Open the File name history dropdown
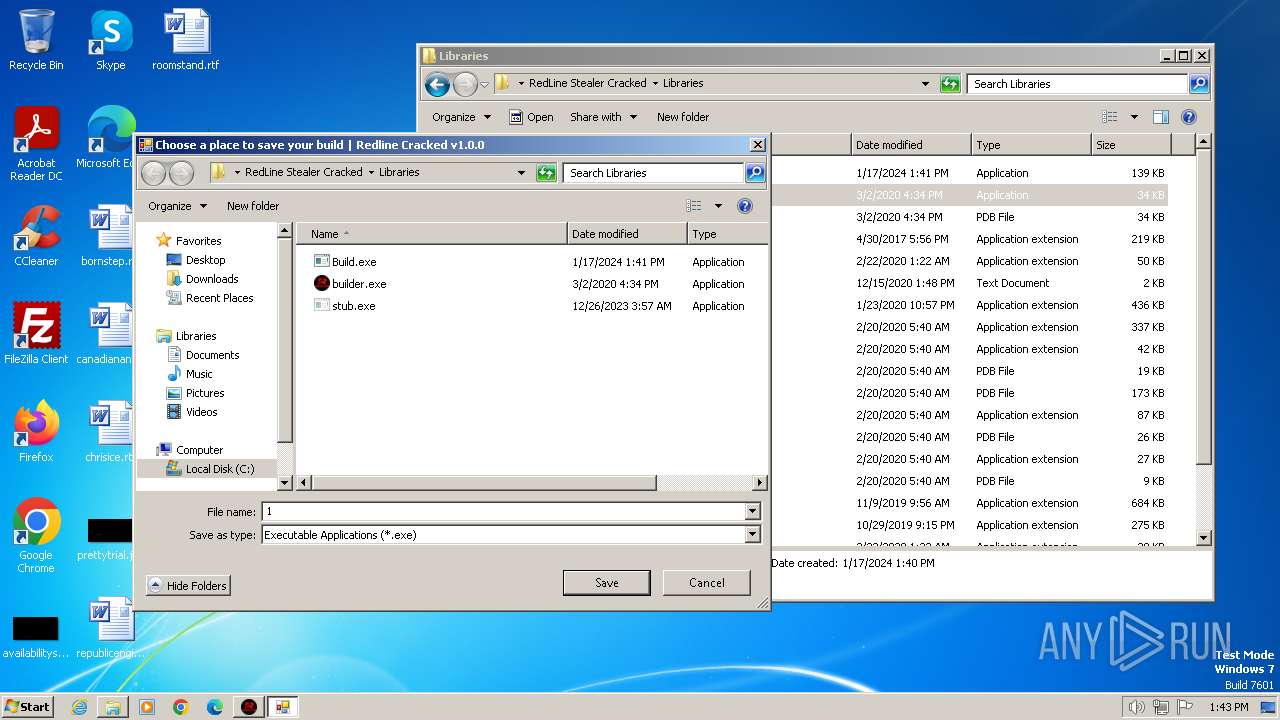This screenshot has height=720, width=1280. click(752, 512)
